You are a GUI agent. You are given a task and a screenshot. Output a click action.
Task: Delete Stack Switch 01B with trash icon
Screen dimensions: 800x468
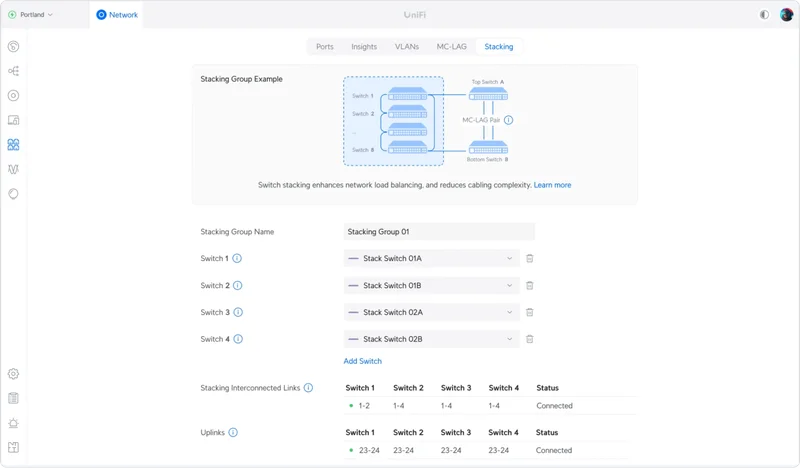click(x=530, y=285)
